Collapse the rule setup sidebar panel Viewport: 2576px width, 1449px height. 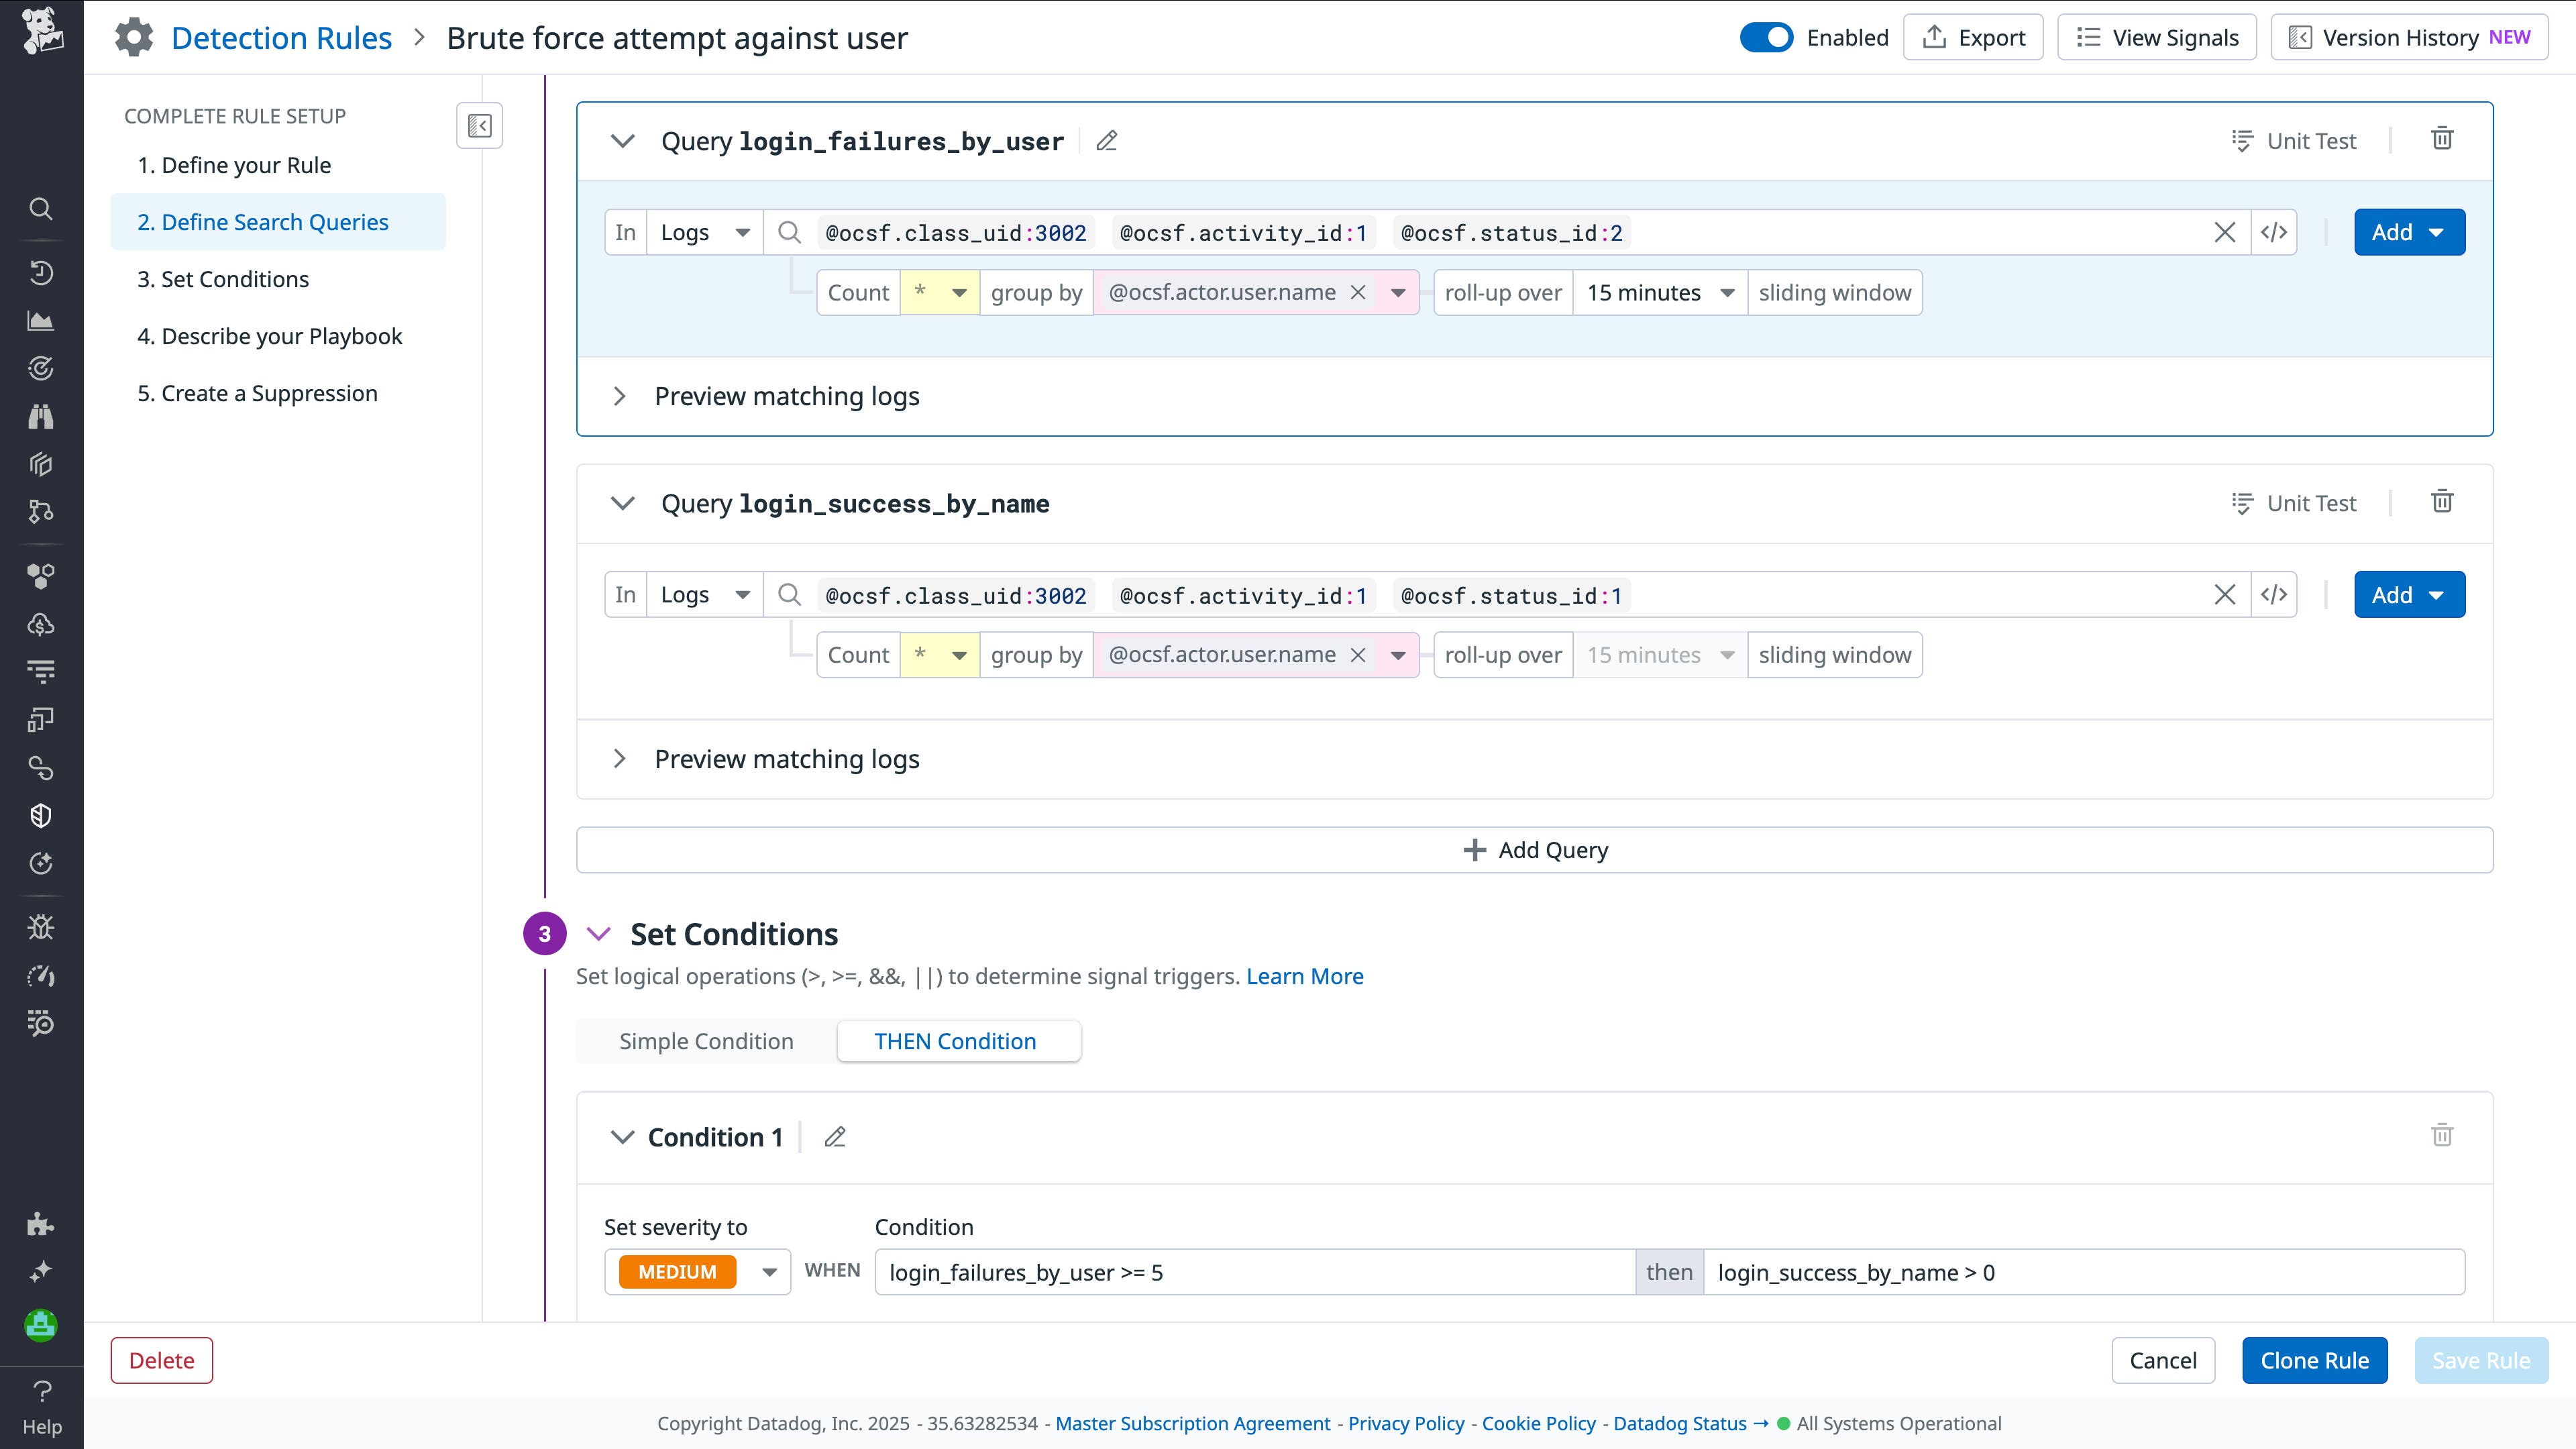[479, 126]
